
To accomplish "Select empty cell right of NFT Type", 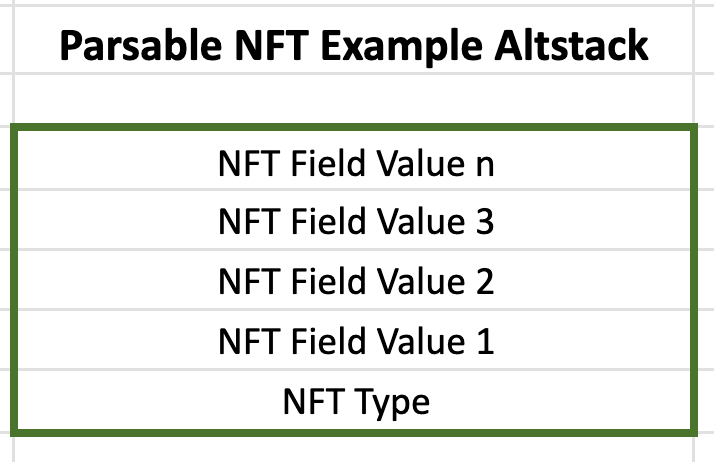I will click(x=706, y=402).
